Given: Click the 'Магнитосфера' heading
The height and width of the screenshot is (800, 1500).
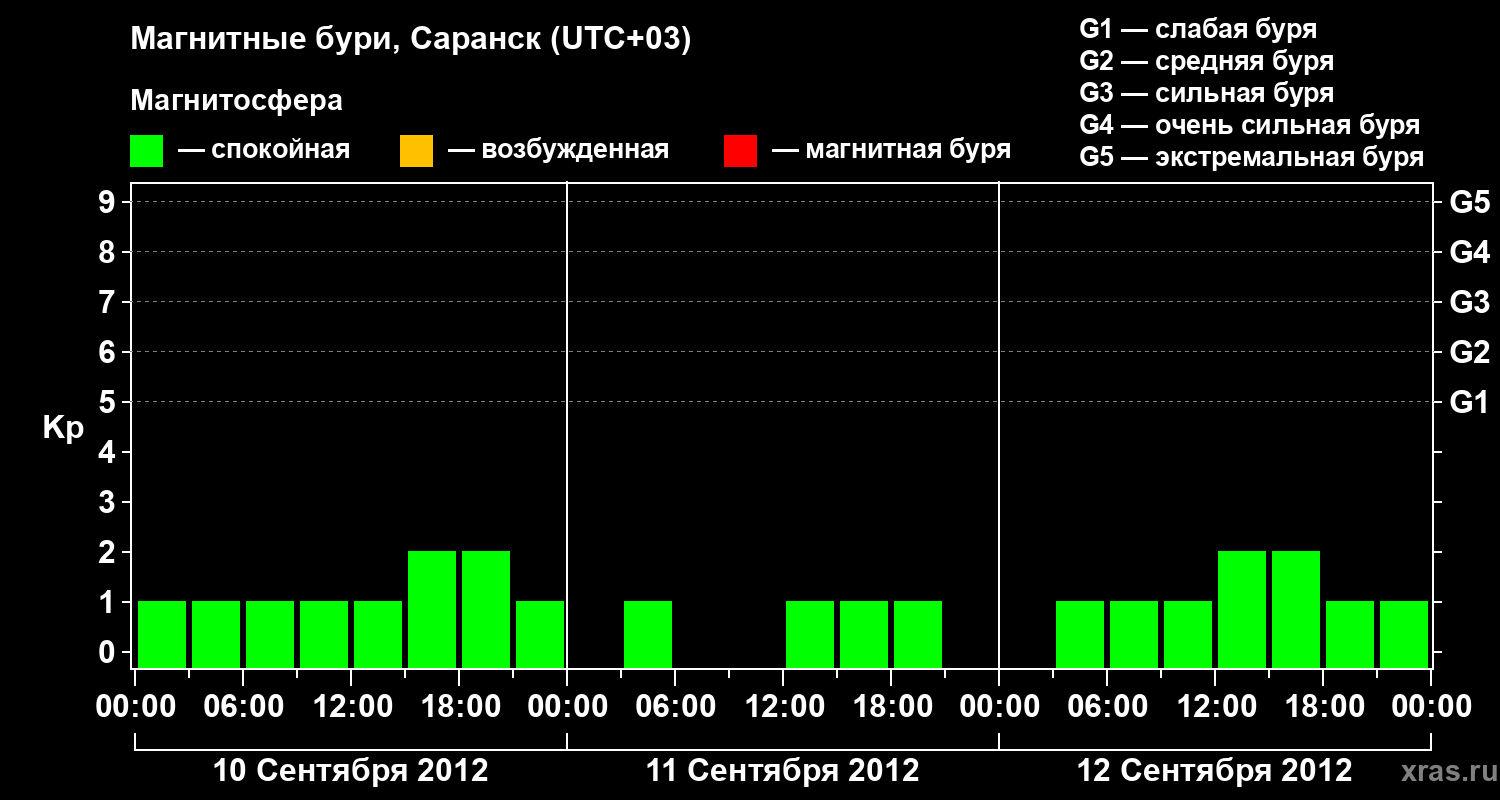Looking at the screenshot, I should 236,101.
